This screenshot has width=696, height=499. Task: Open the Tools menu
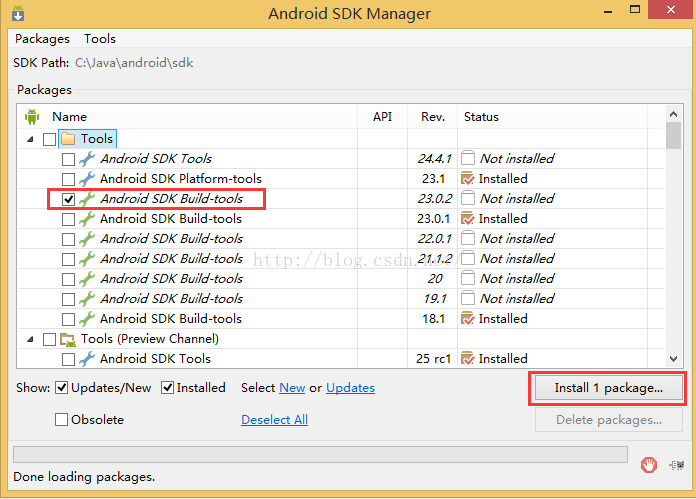(100, 39)
